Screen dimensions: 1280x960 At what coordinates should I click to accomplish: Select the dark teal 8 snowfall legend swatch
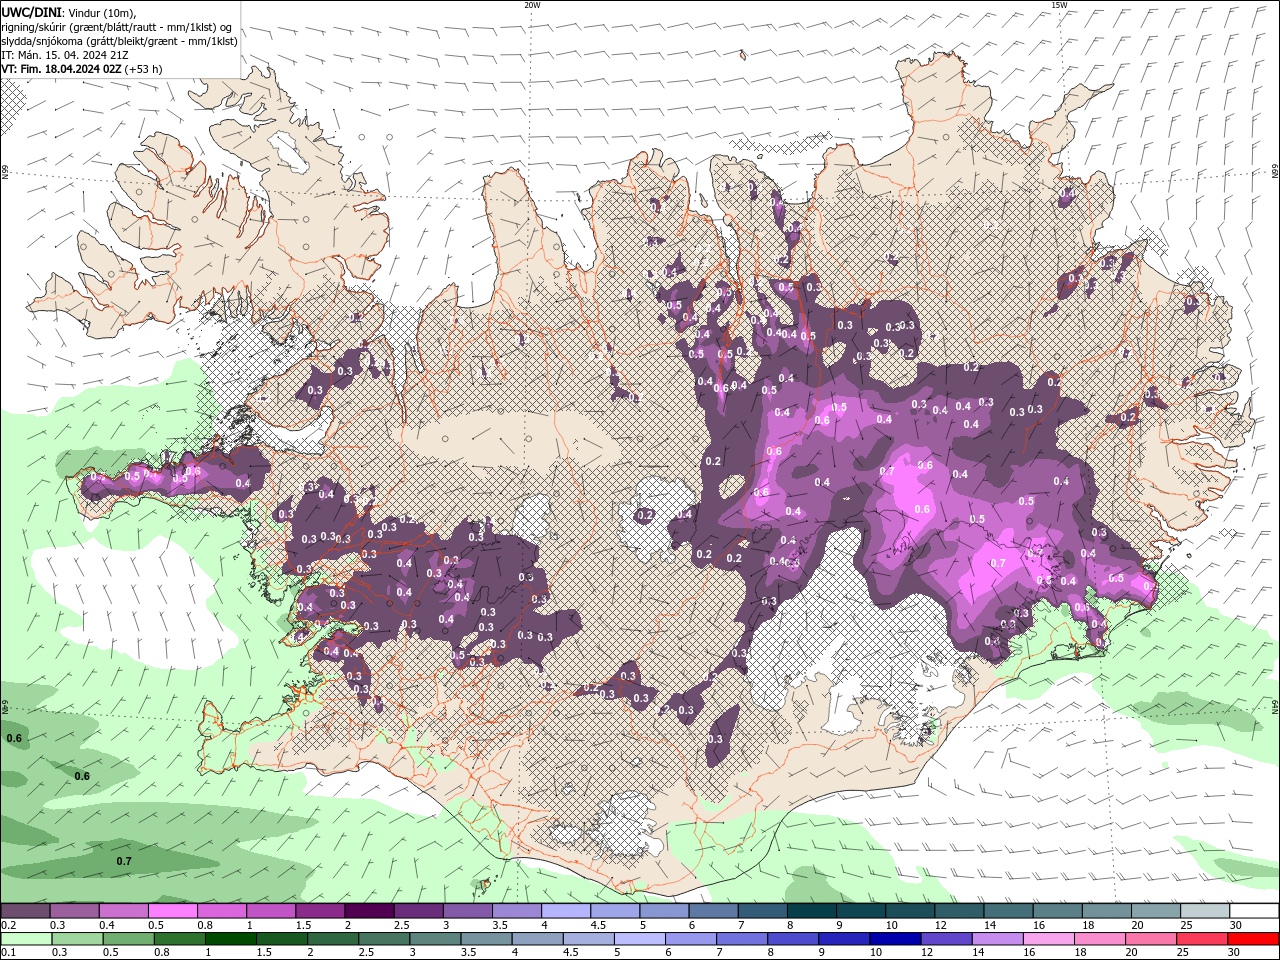811,911
